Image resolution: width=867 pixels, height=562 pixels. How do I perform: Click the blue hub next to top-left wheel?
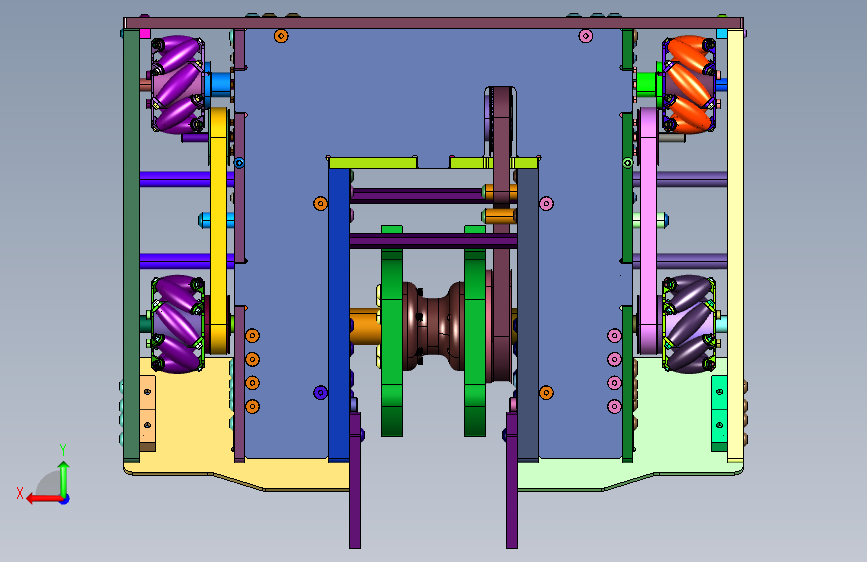pyautogui.click(x=219, y=84)
